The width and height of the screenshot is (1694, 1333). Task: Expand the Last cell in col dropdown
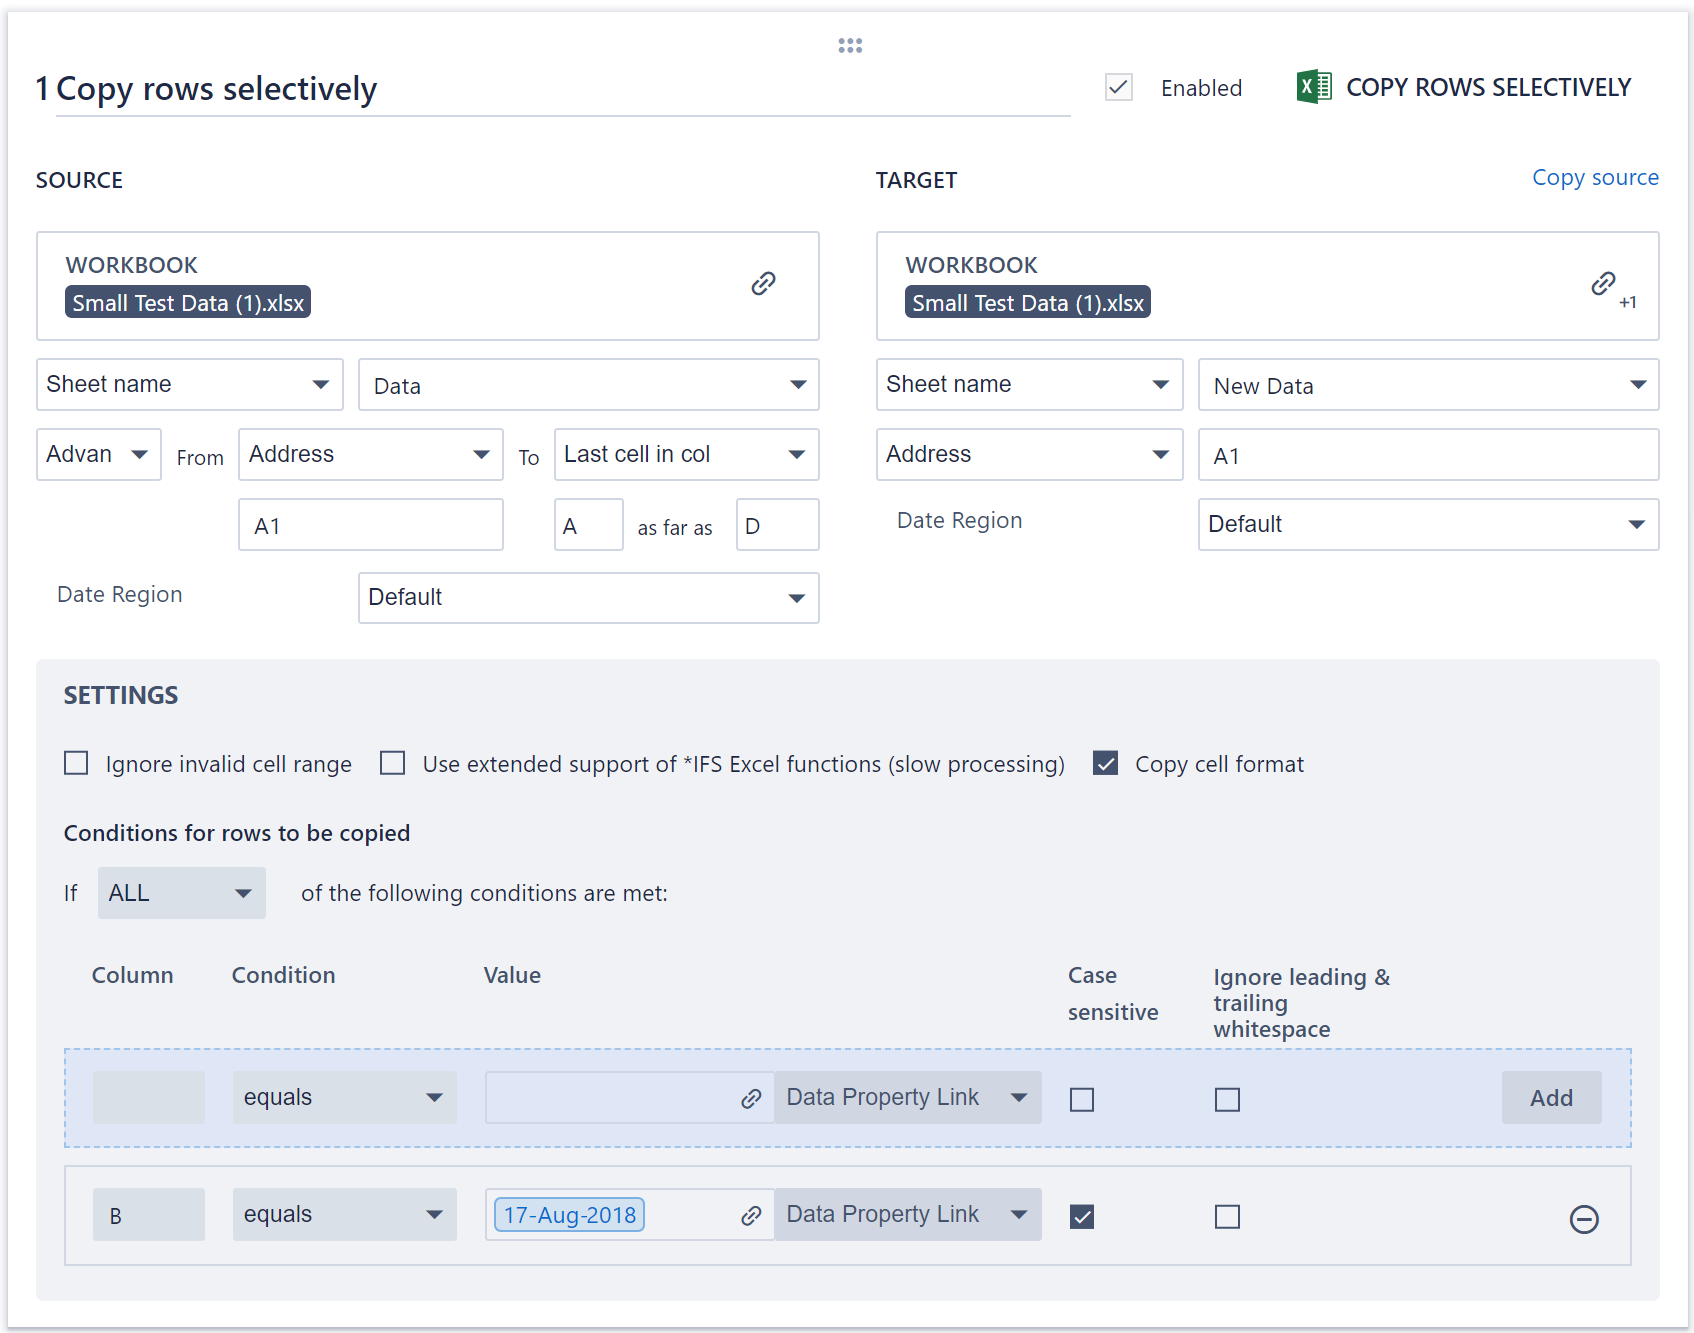686,455
